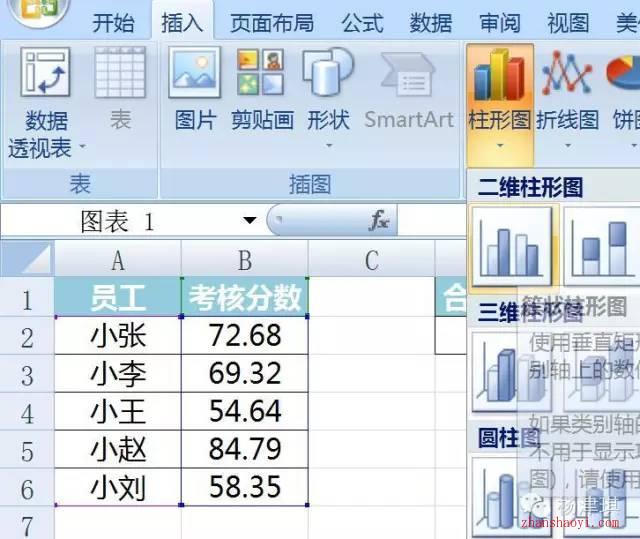Select the cell containing 小李
This screenshot has height=539, width=640.
118,374
